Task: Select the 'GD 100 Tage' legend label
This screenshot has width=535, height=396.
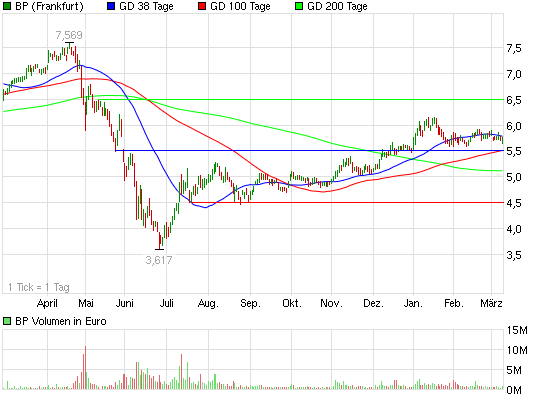Action: pyautogui.click(x=240, y=6)
